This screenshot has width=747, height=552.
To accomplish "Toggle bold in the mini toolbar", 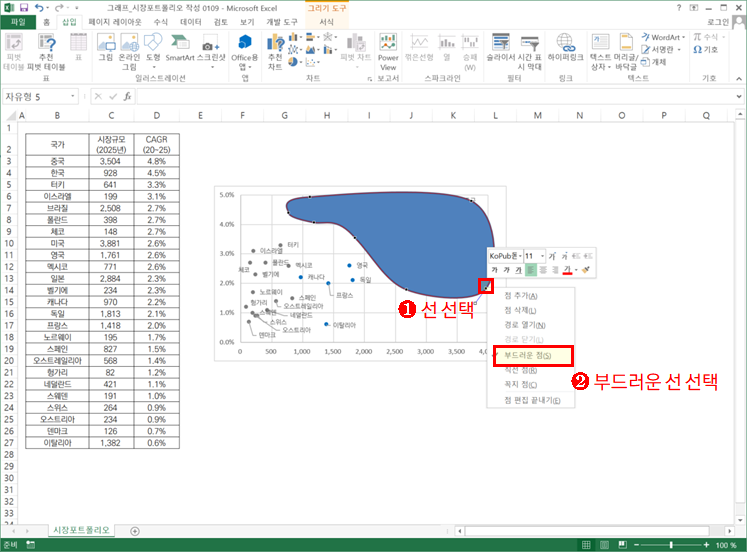I will click(x=495, y=270).
